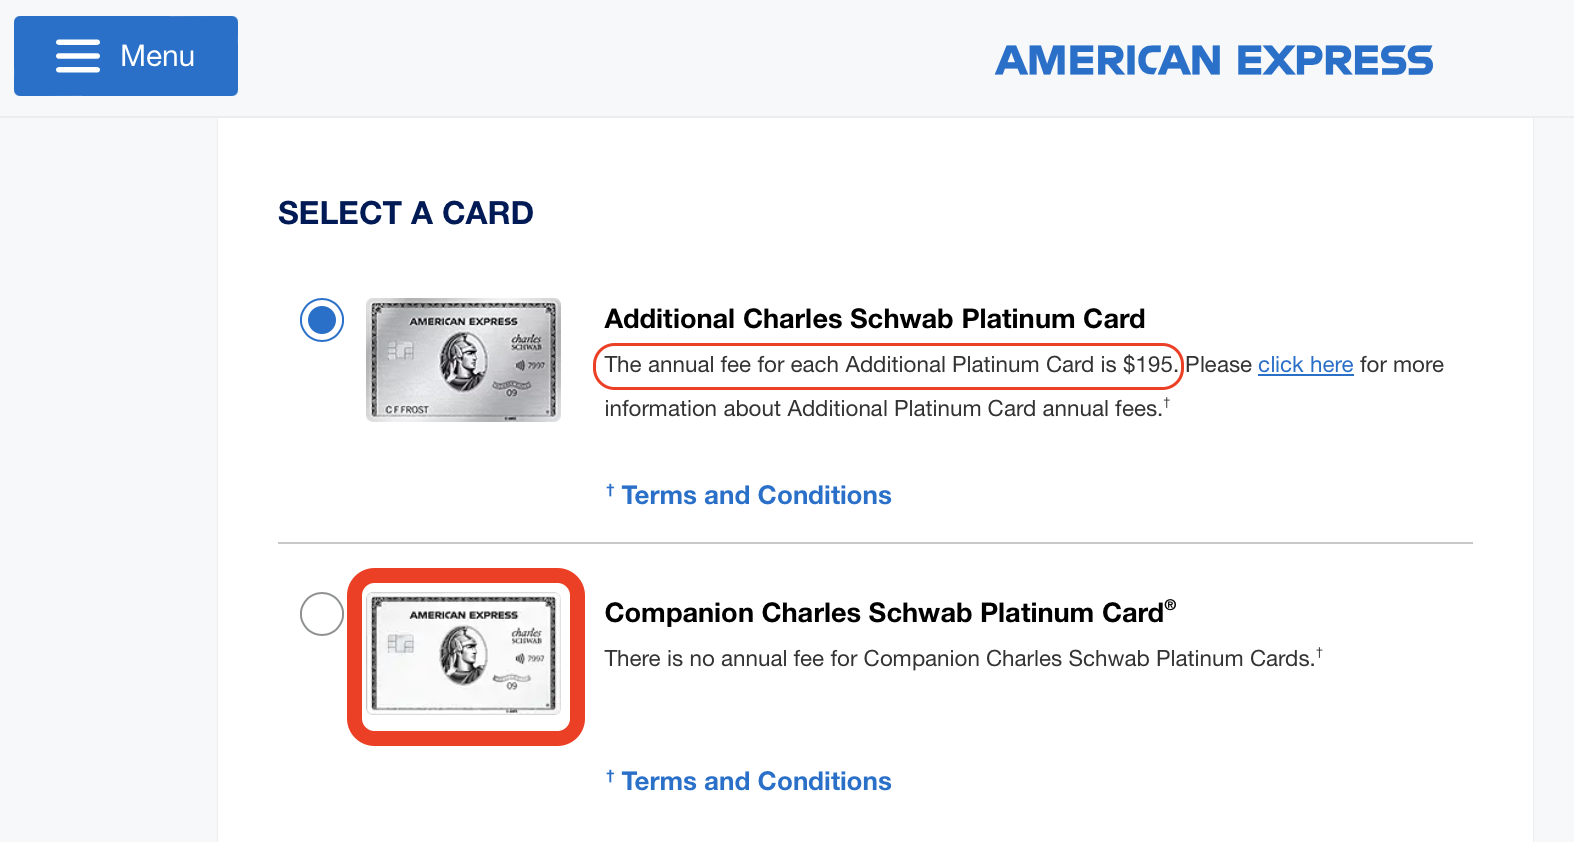Click the 'no annual fee for Companion' description

coord(959,659)
